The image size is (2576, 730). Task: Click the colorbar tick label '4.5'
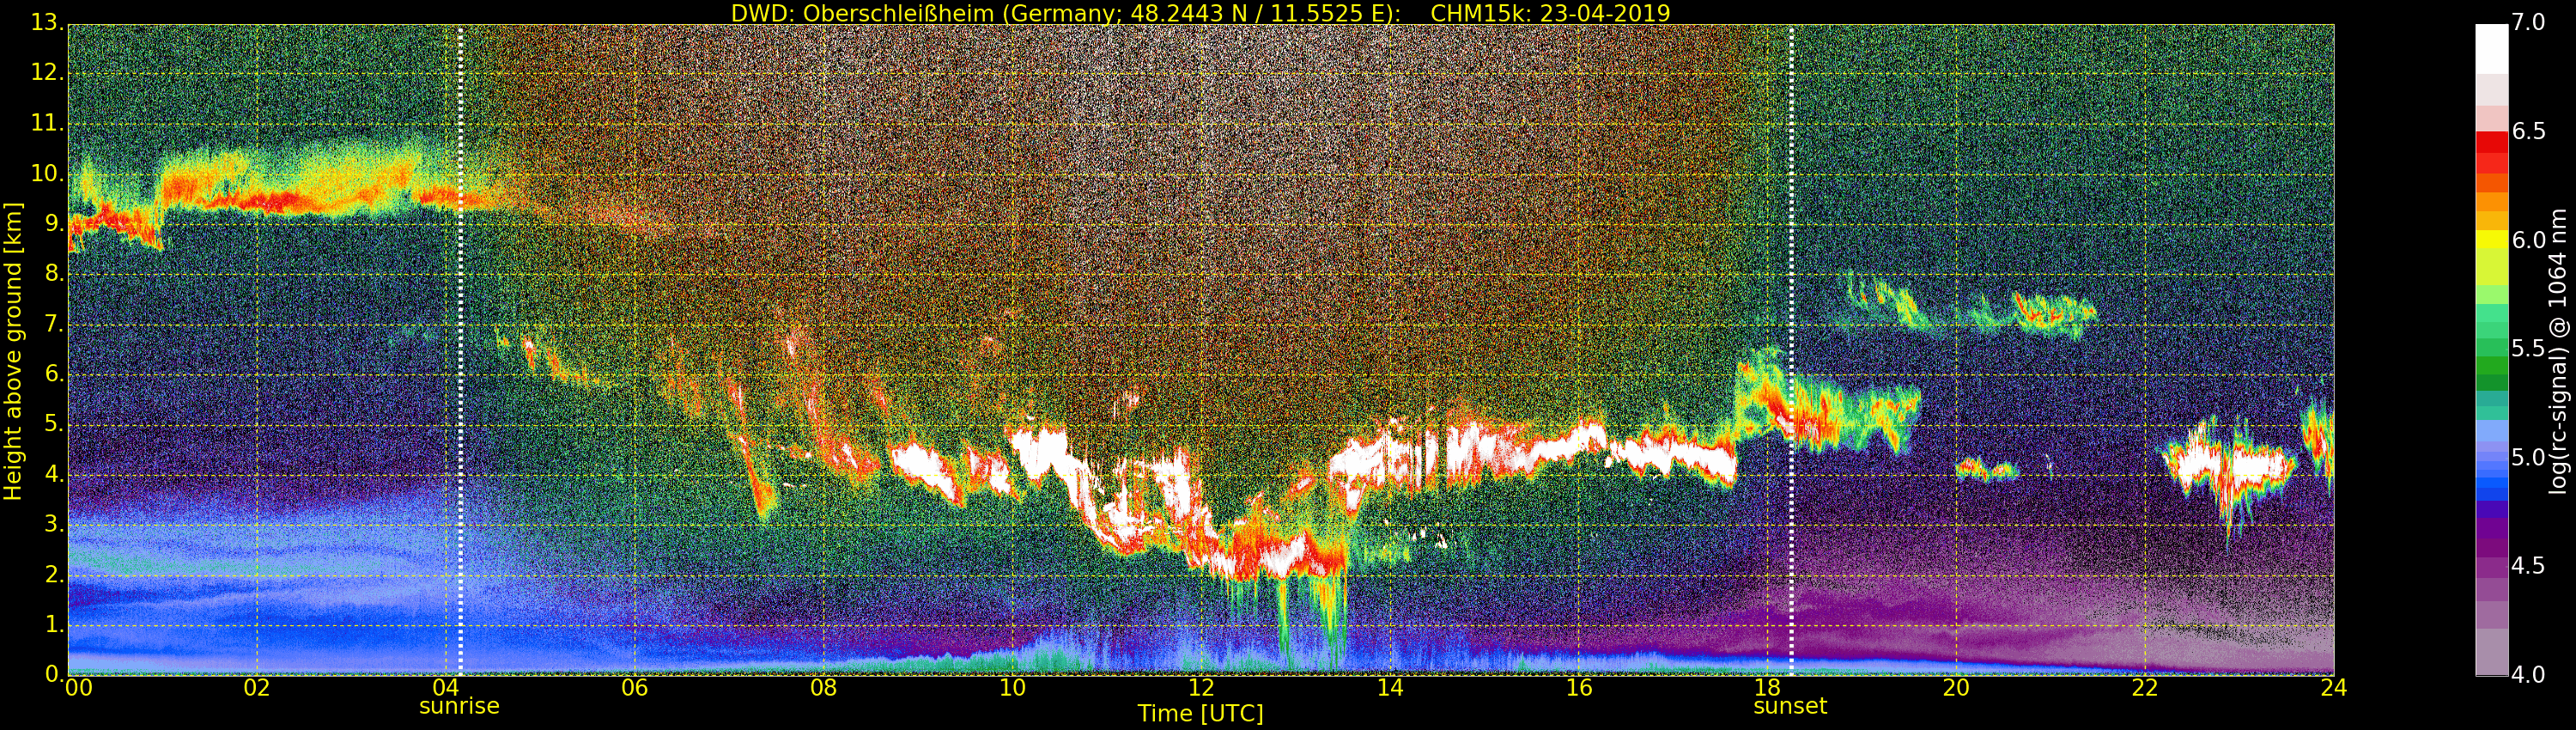(x=2529, y=566)
